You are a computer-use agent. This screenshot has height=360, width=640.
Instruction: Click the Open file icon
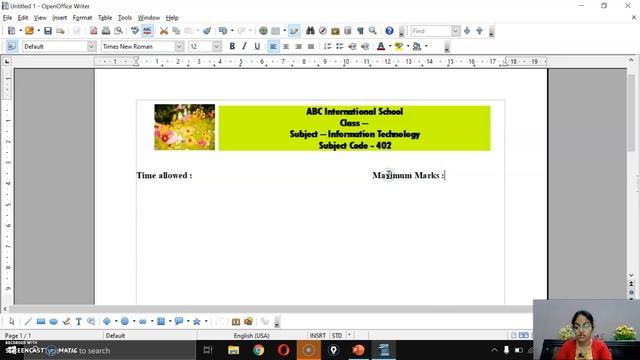tap(29, 31)
